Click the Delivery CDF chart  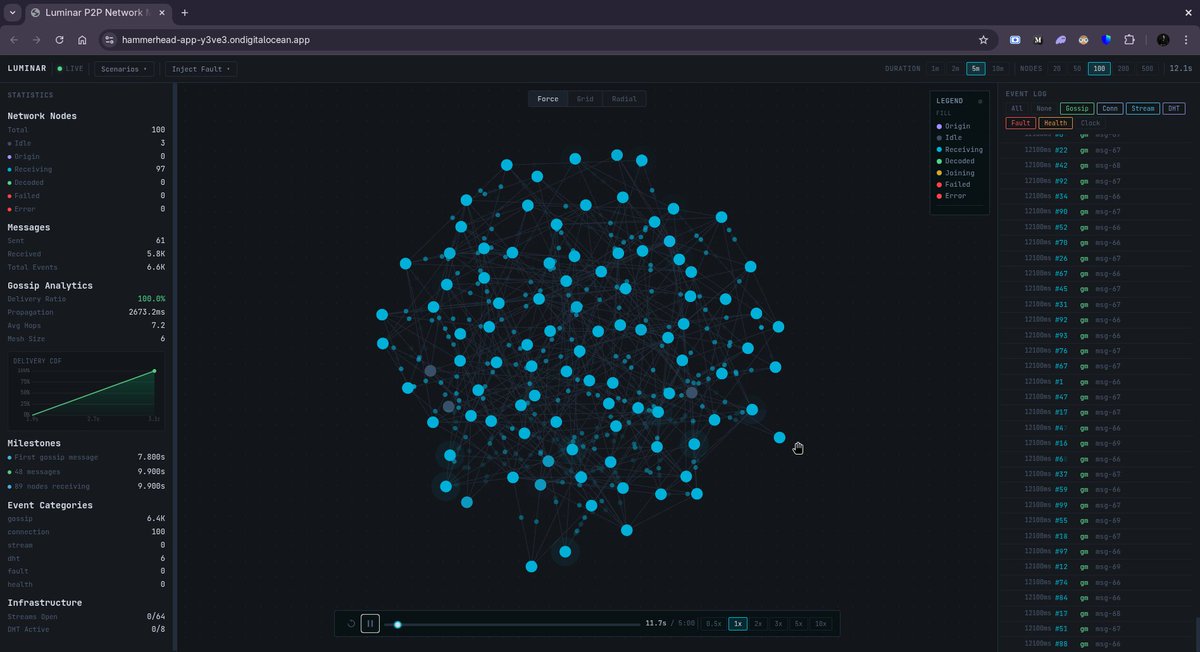pyautogui.click(x=86, y=391)
